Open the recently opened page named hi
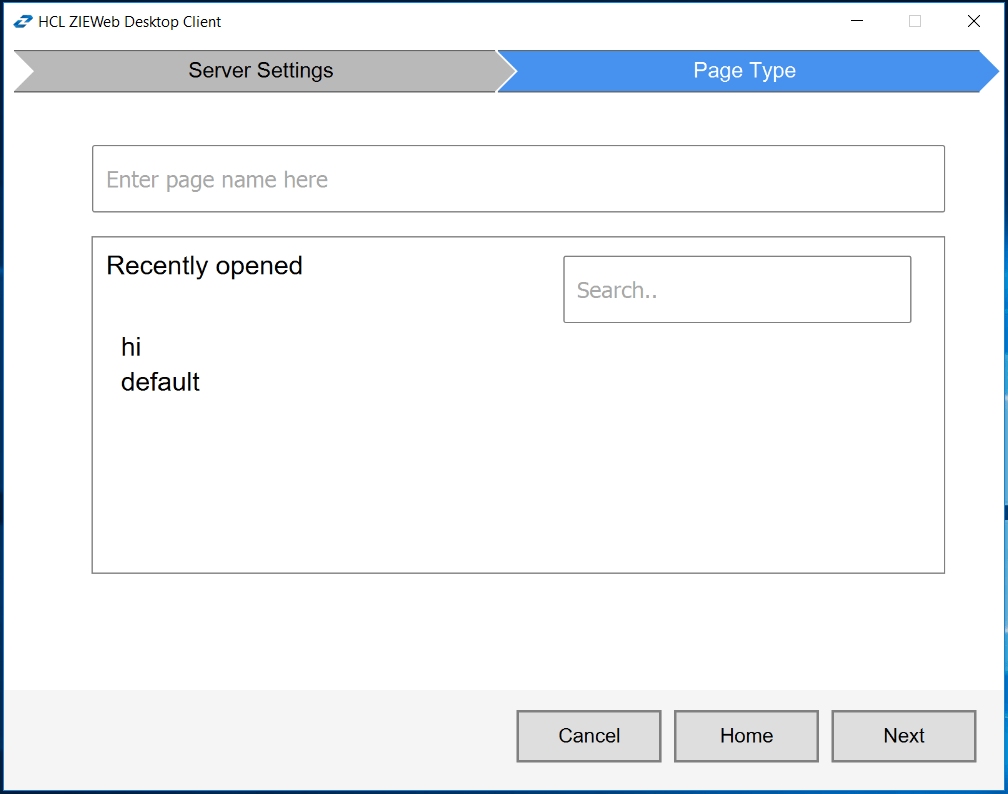Image resolution: width=1008 pixels, height=794 pixels. pyautogui.click(x=131, y=347)
